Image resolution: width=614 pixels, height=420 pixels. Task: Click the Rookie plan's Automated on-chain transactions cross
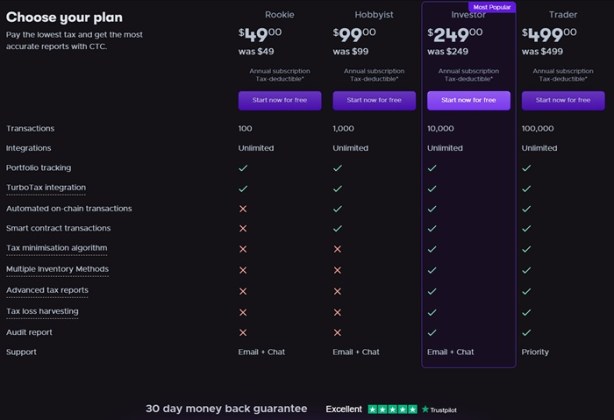[243, 208]
